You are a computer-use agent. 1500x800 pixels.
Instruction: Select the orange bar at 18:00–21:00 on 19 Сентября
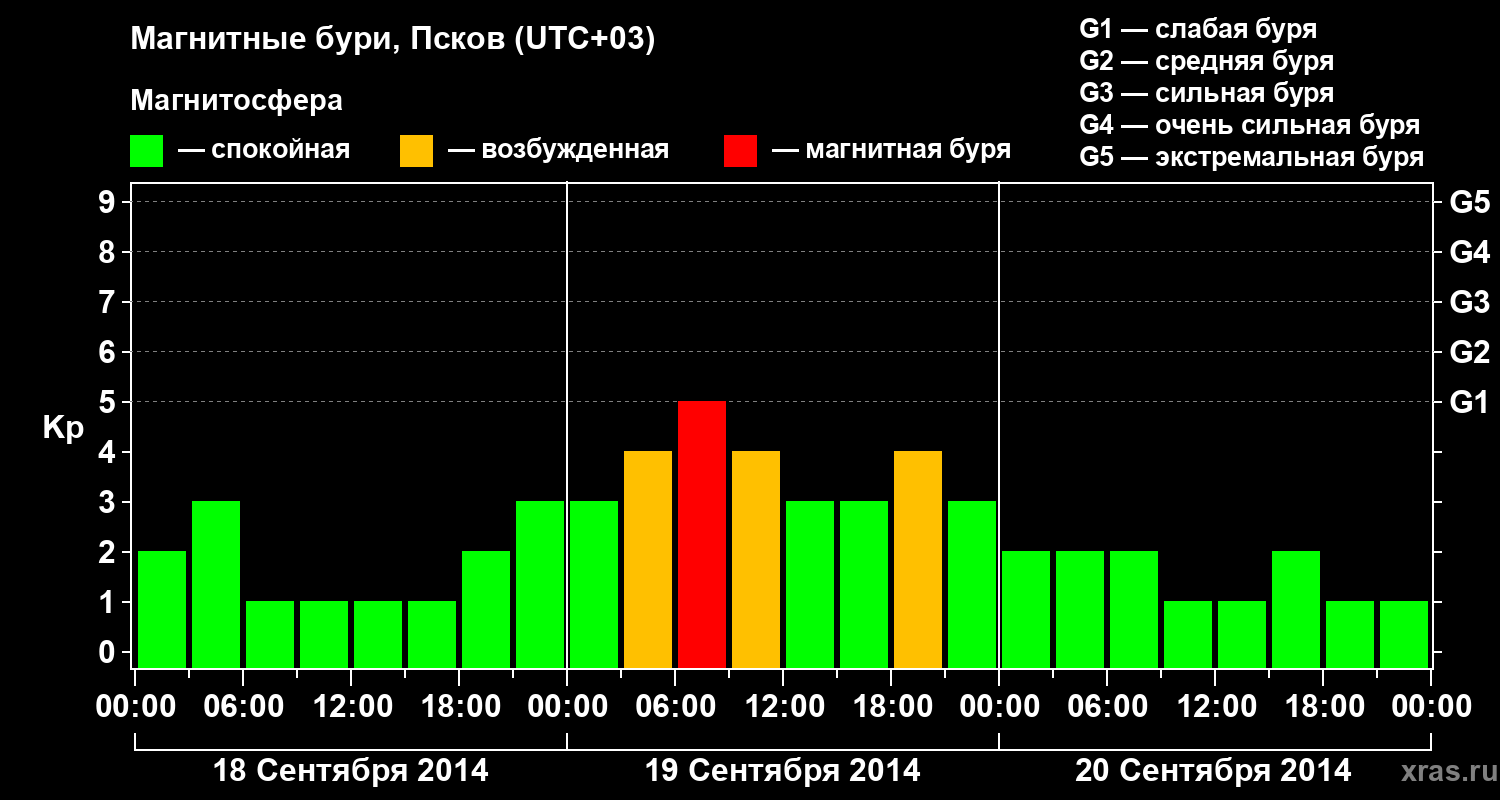tap(918, 560)
